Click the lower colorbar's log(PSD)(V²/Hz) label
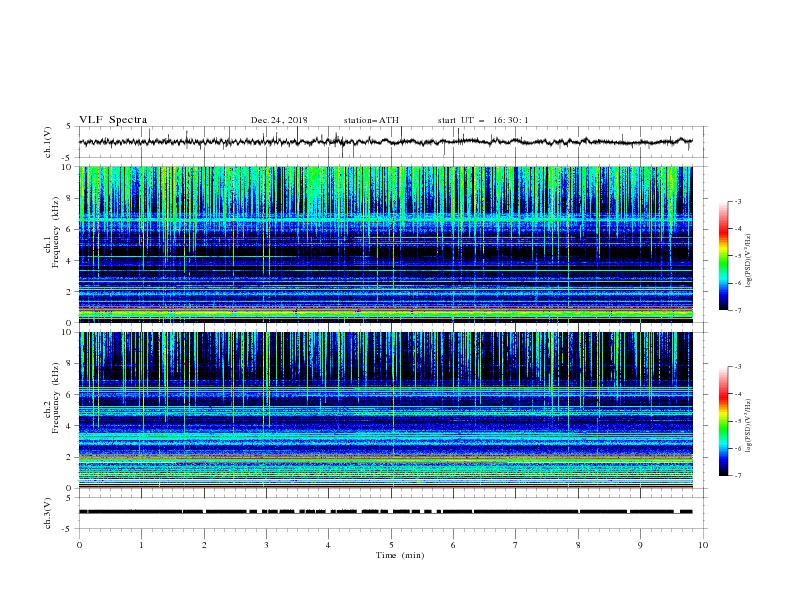The image size is (792, 612). pos(748,426)
